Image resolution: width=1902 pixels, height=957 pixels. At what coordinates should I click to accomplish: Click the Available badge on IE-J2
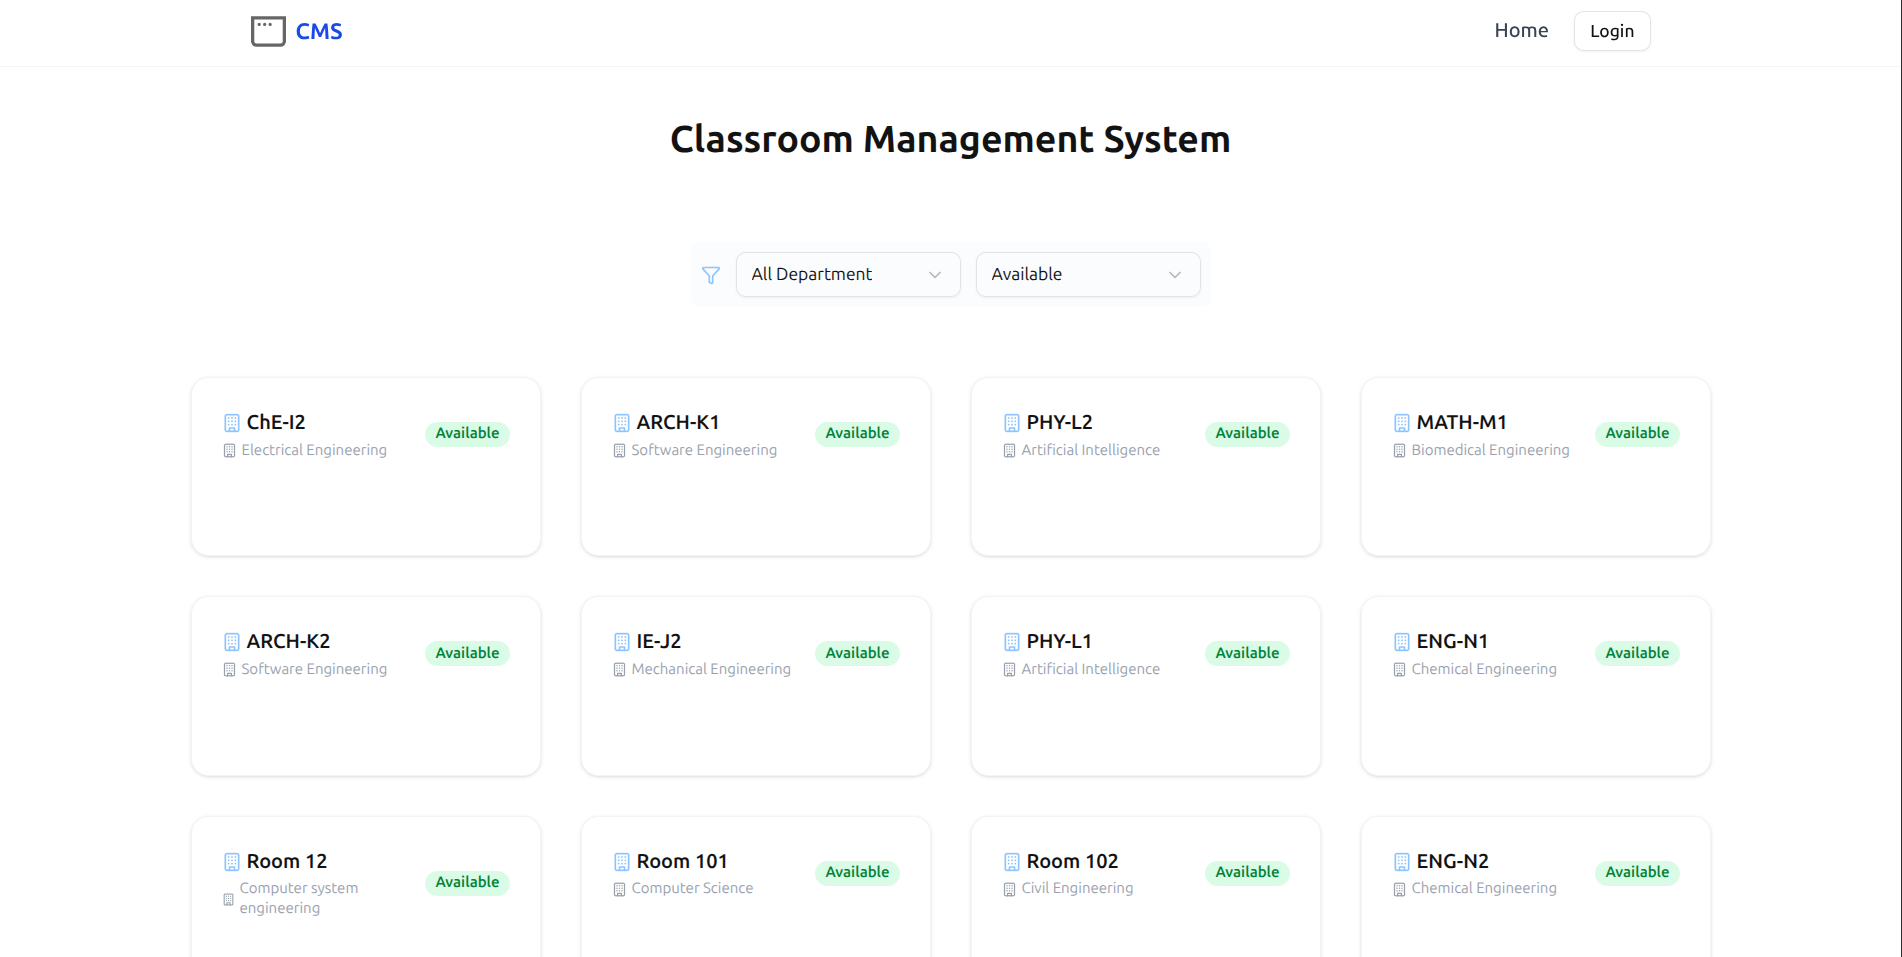857,653
